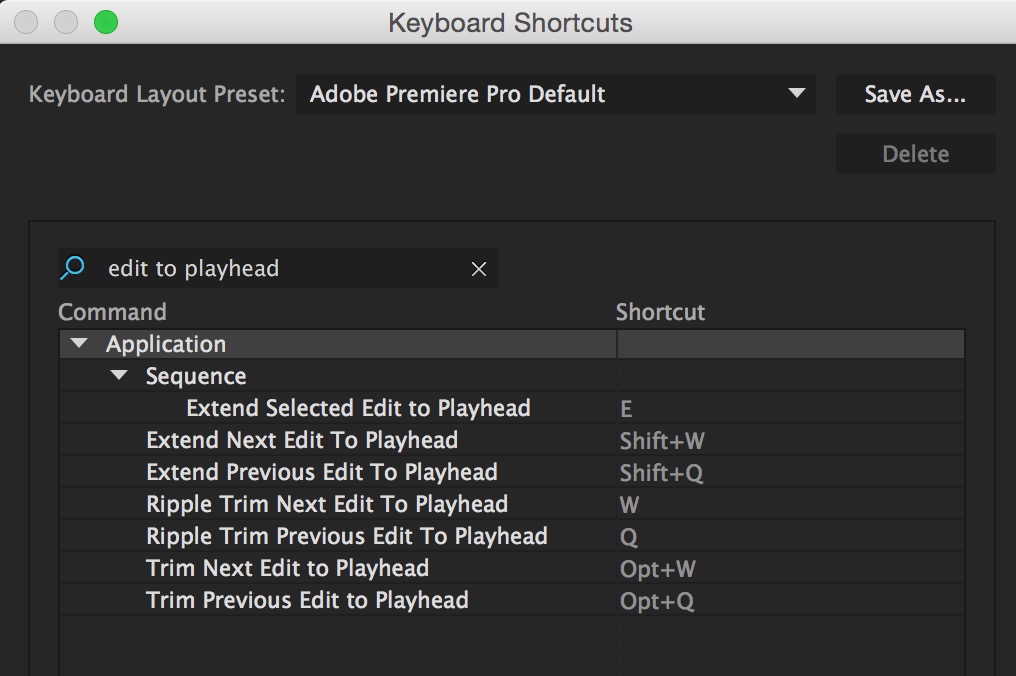Collapse the Sequence subgroup triangle
Image resolution: width=1016 pixels, height=676 pixels.
(119, 375)
